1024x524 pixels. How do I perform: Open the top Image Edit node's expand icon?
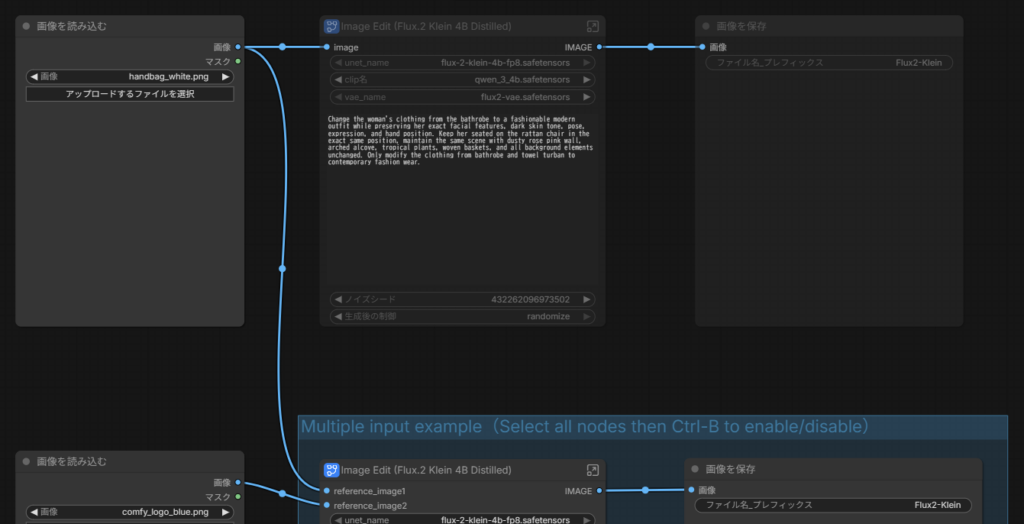click(x=593, y=26)
